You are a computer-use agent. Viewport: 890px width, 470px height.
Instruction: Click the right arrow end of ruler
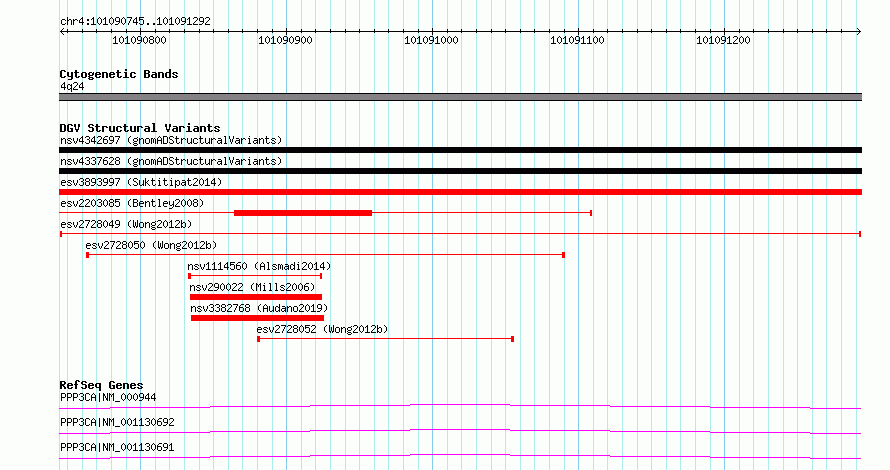(858, 32)
